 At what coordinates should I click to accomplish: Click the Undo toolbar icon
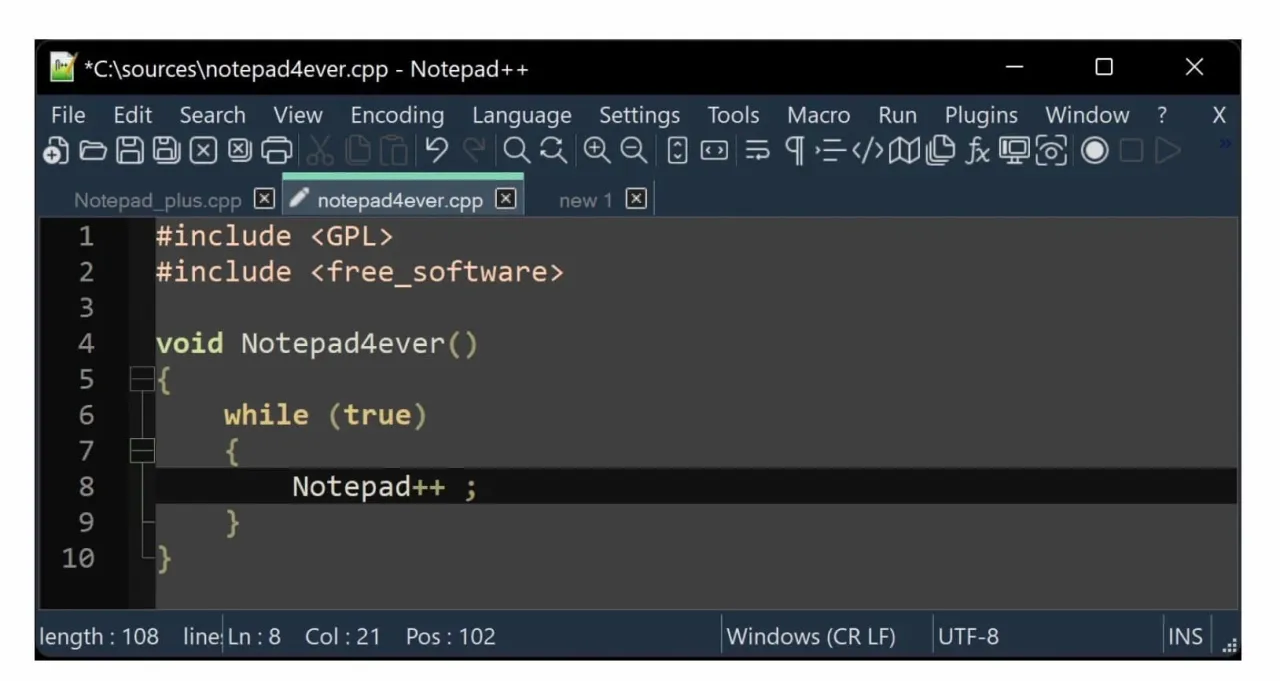[435, 150]
